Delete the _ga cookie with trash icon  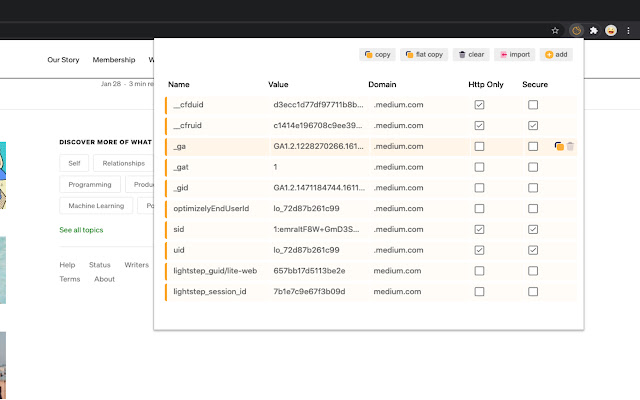(571, 146)
